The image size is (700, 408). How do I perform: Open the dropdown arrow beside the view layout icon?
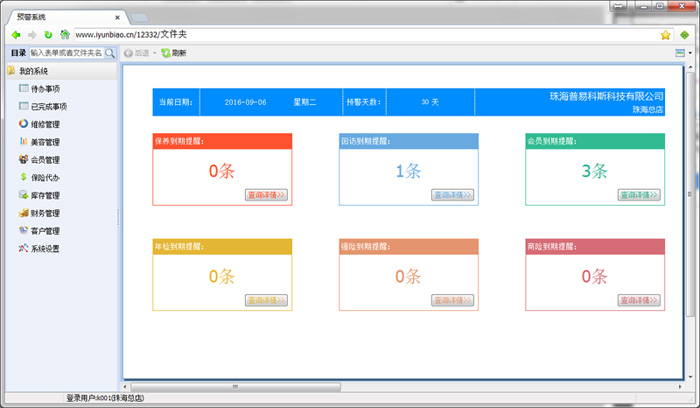pyautogui.click(x=690, y=53)
